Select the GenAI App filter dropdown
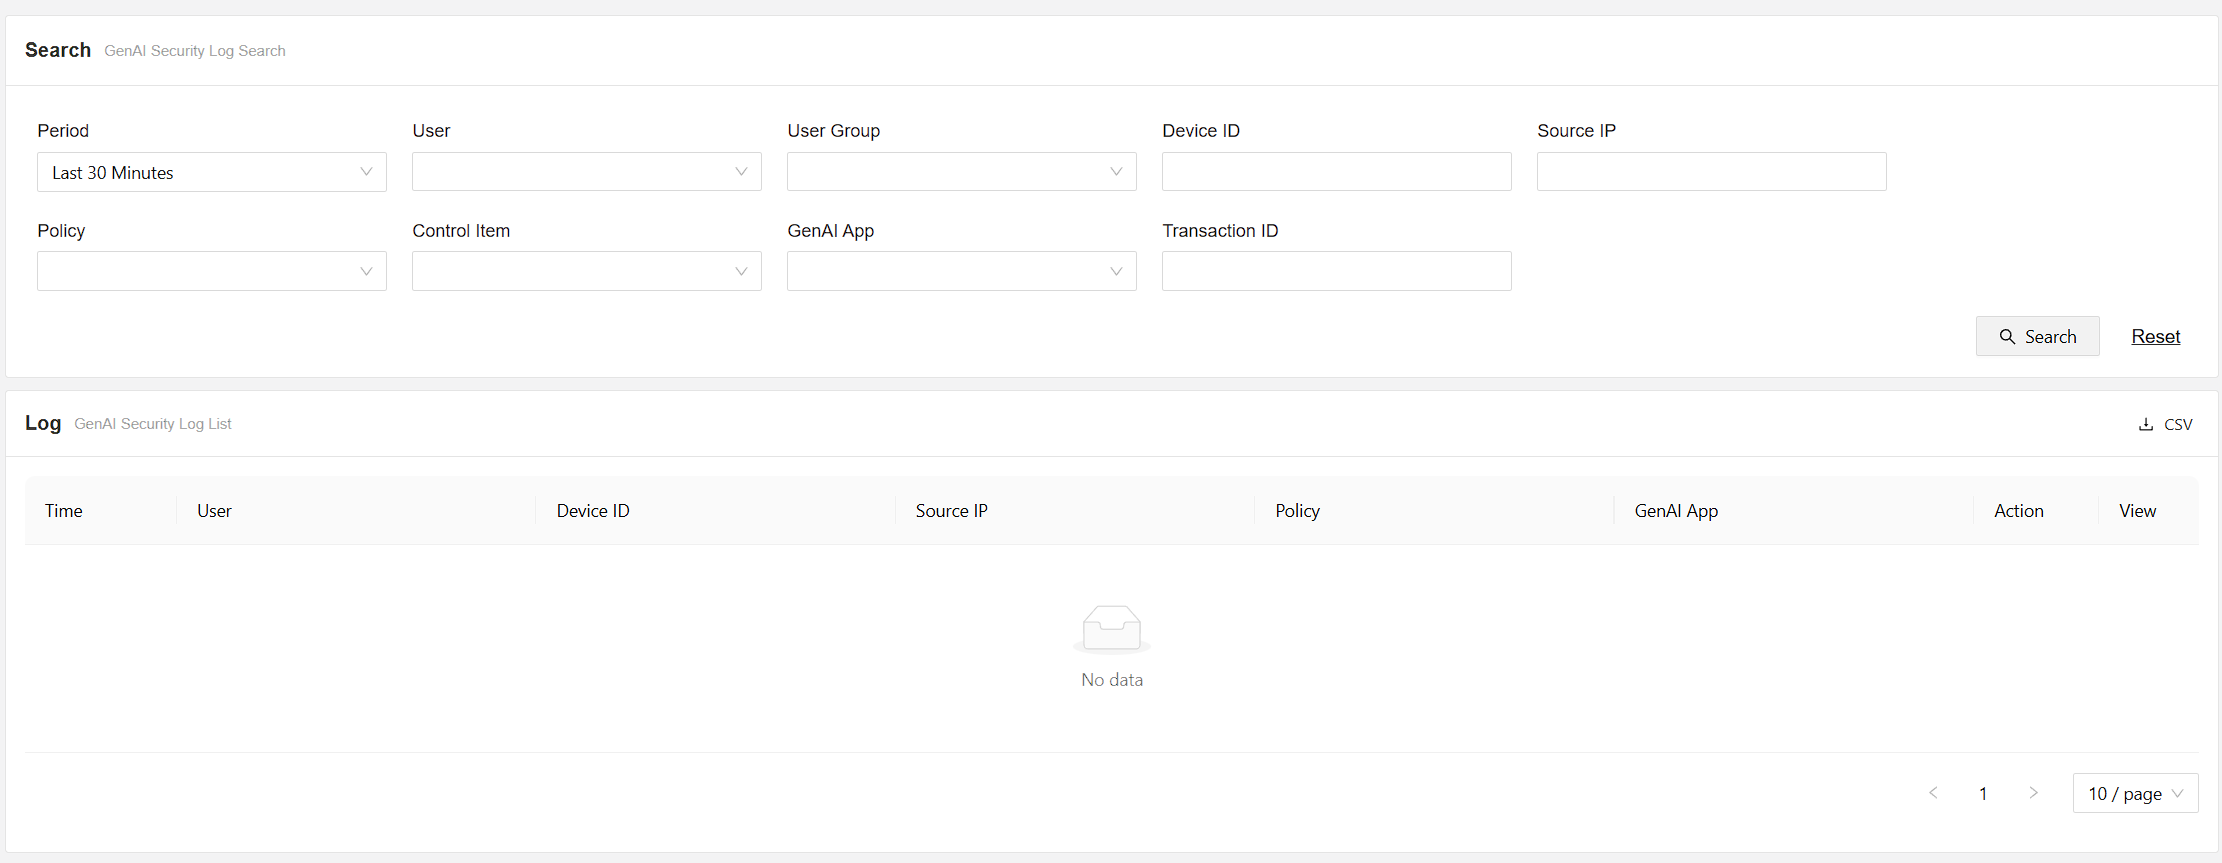Image resolution: width=2222 pixels, height=863 pixels. point(961,271)
